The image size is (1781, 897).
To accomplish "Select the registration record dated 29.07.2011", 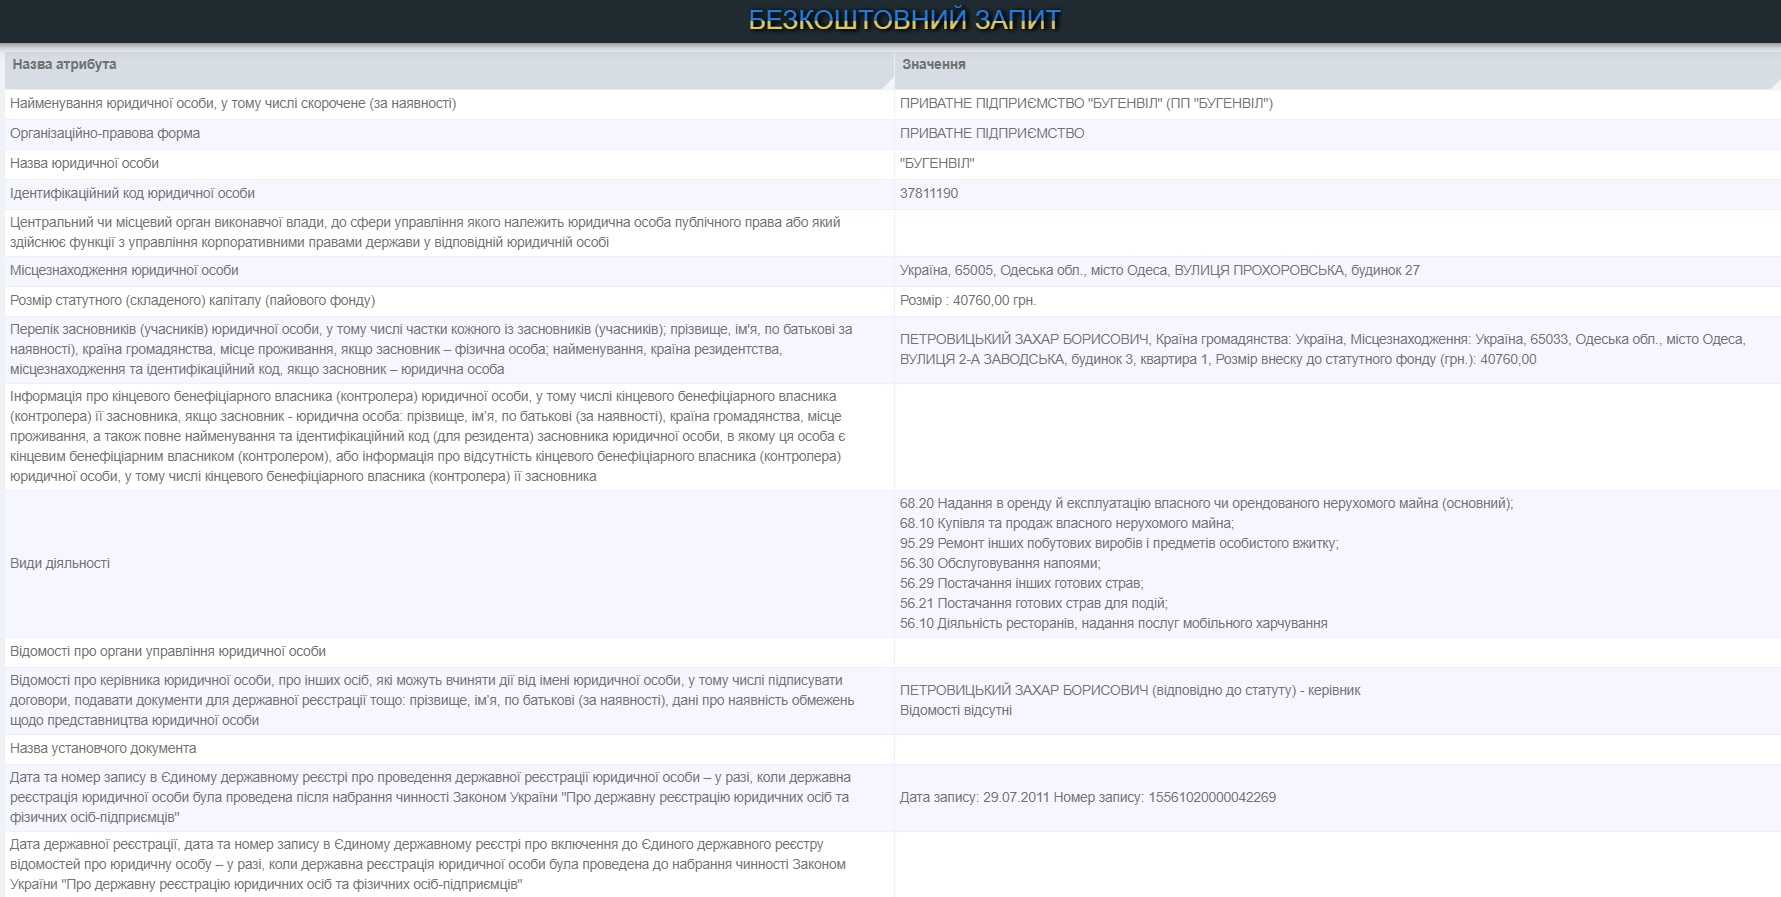I will coord(1087,797).
